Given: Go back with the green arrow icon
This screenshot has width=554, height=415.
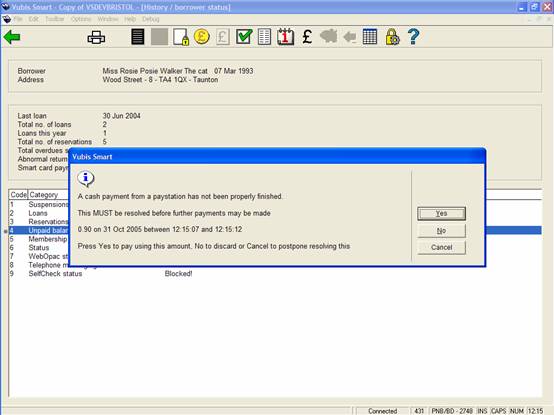Looking at the screenshot, I should [x=12, y=37].
